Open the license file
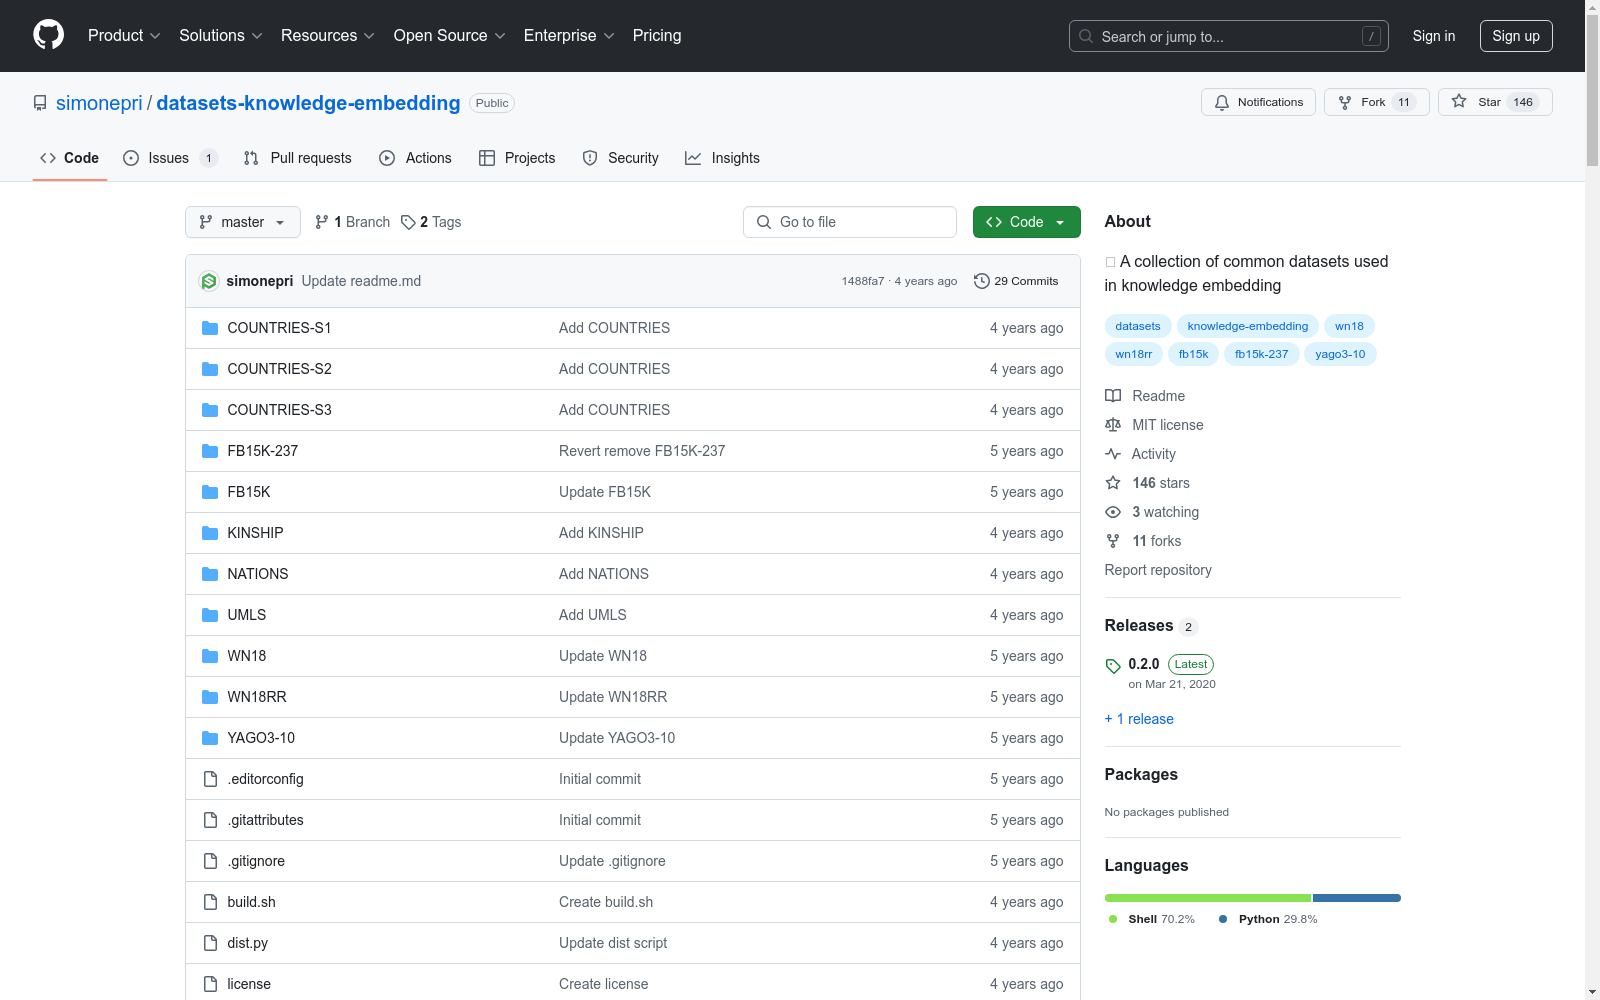Image resolution: width=1600 pixels, height=1000 pixels. pos(249,984)
